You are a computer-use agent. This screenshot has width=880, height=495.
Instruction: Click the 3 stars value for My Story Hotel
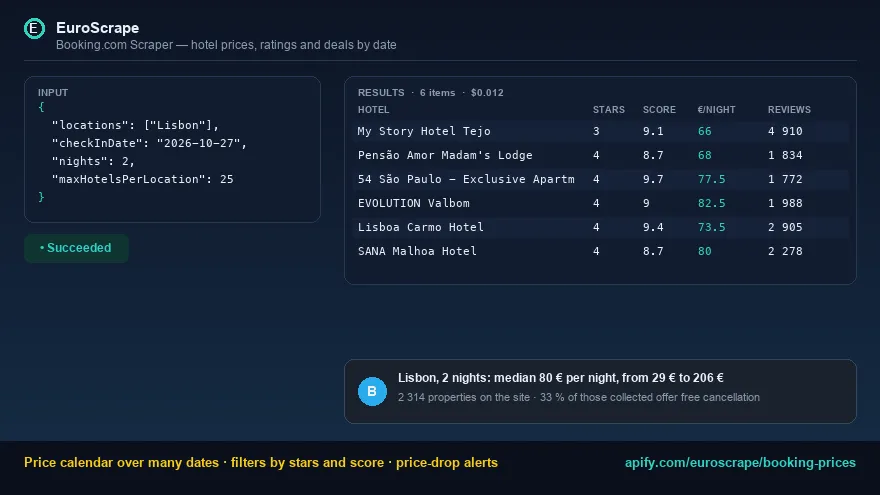596,131
